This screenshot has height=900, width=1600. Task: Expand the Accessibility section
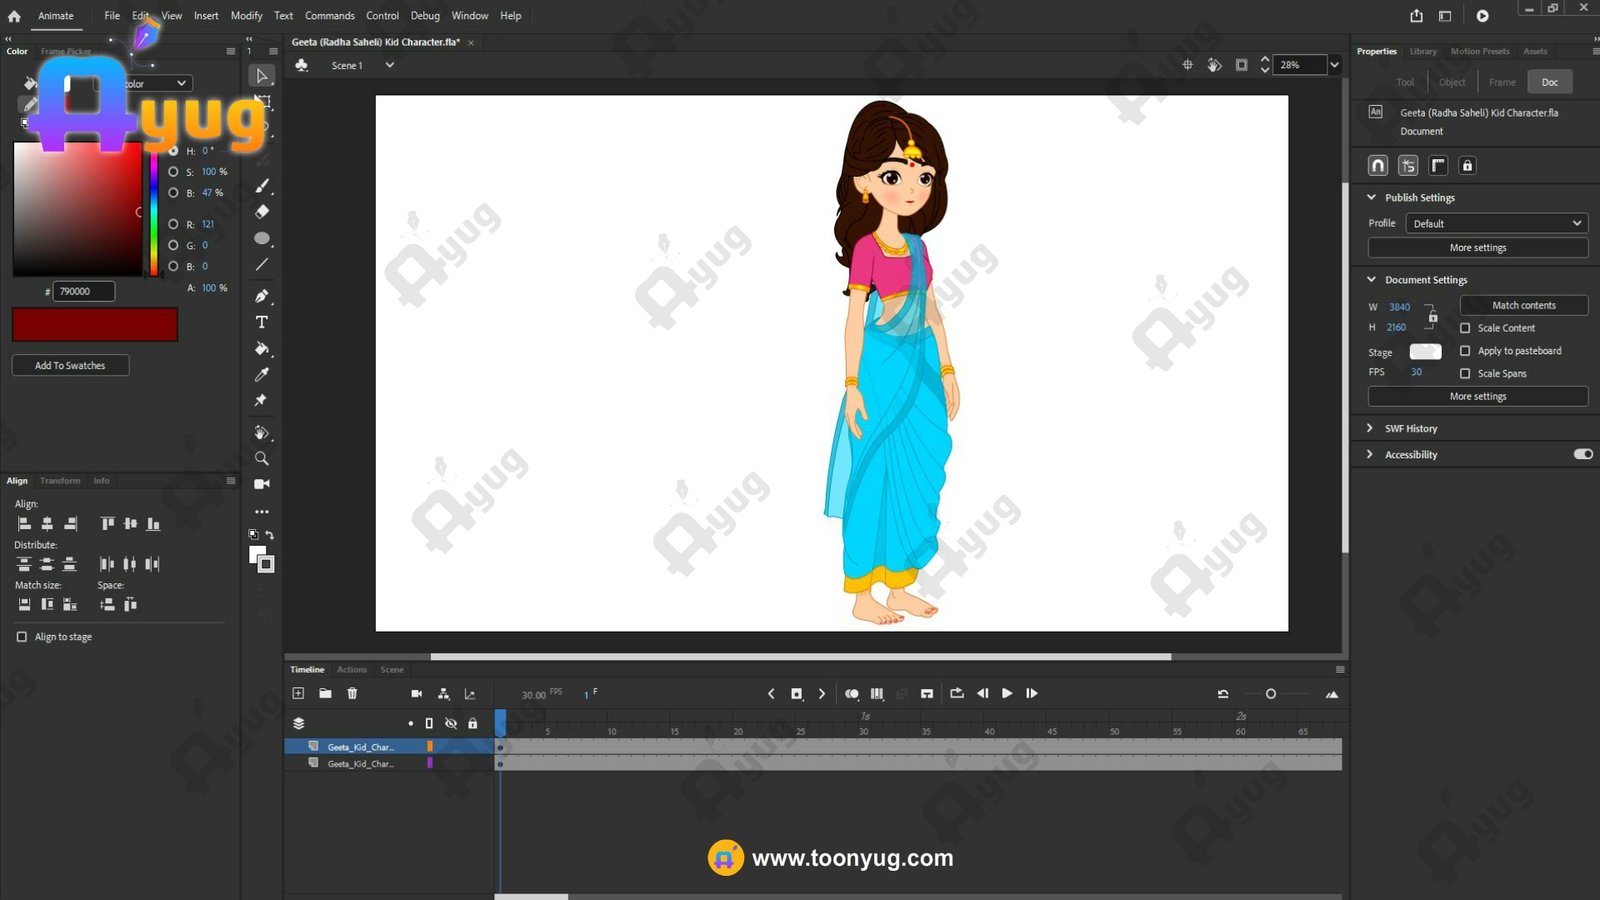click(x=1370, y=454)
